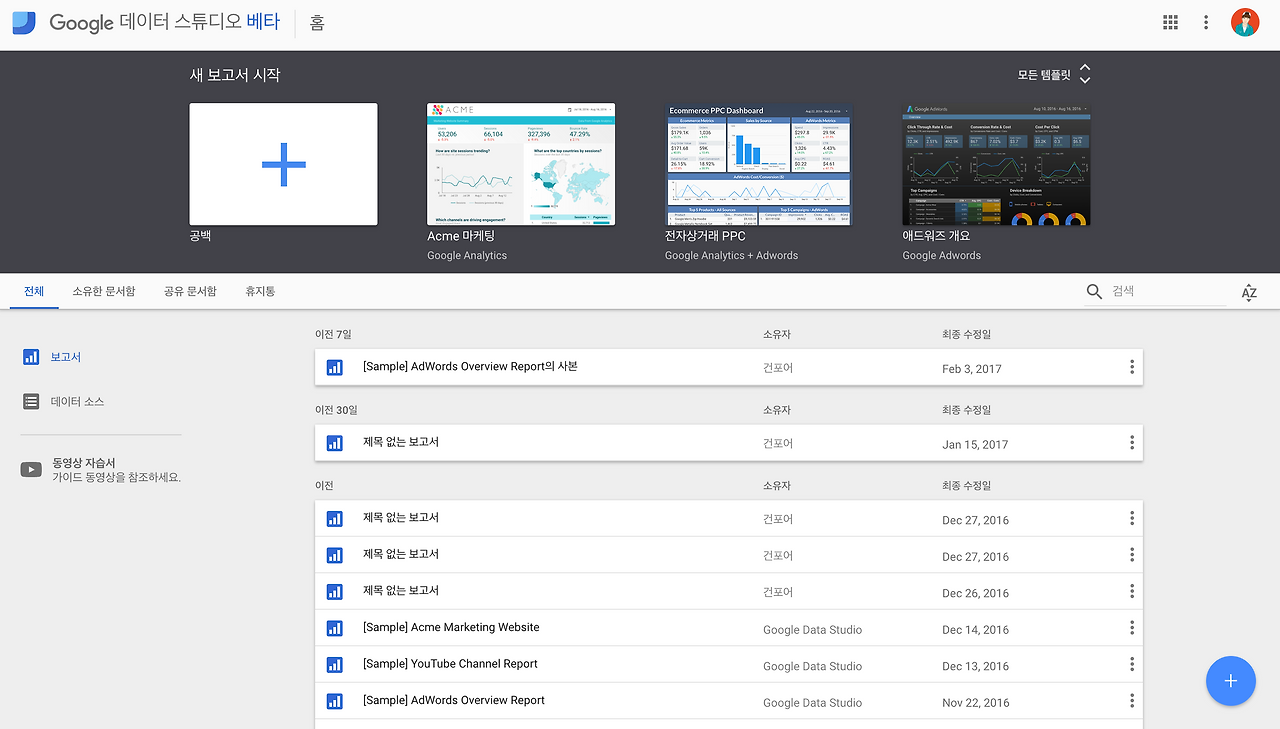Switch to the 소유한 문서함 tab
This screenshot has width=1280, height=729.
[x=104, y=291]
